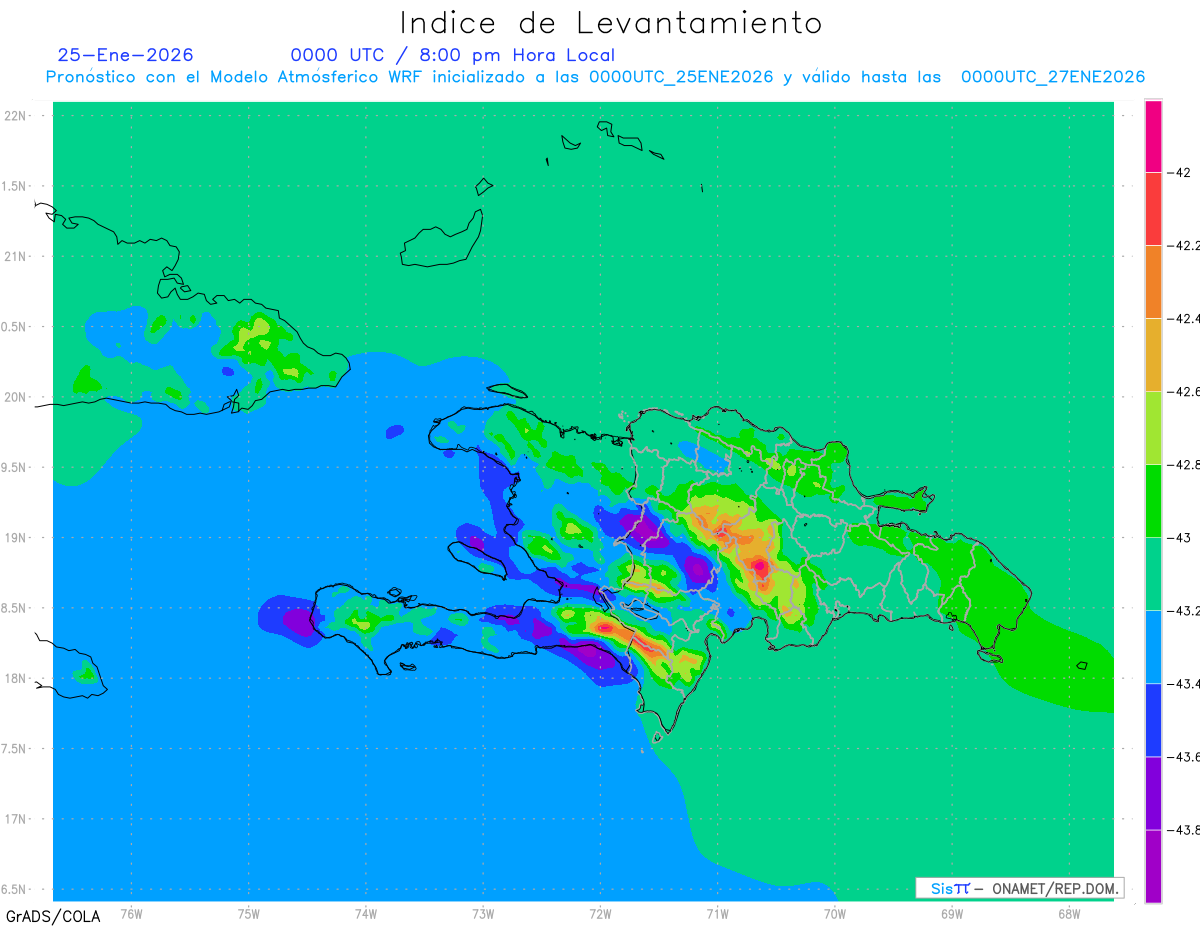Select the red legend swatch between -42 and -42.2

pos(1153,209)
